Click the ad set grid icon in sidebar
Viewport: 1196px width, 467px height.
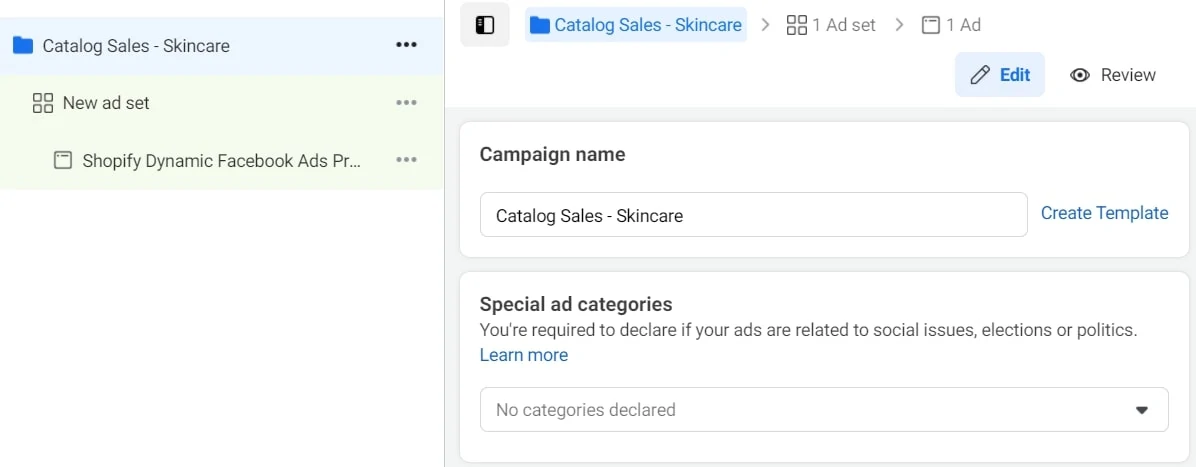(x=43, y=103)
